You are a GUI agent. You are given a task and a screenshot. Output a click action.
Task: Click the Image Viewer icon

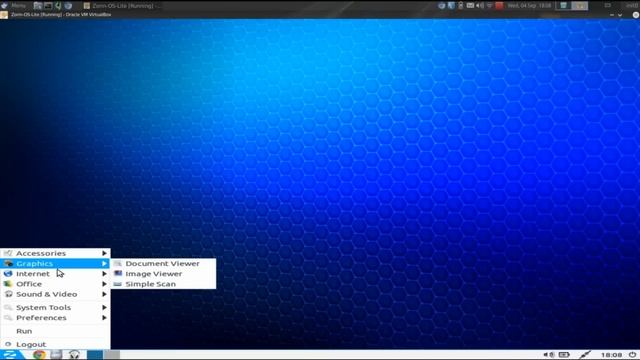point(118,274)
